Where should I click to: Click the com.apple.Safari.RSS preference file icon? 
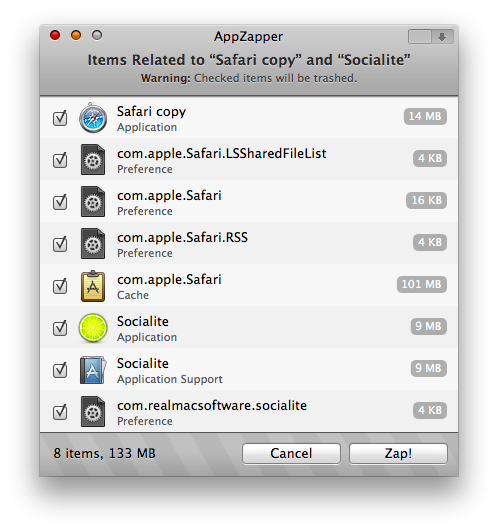[93, 244]
